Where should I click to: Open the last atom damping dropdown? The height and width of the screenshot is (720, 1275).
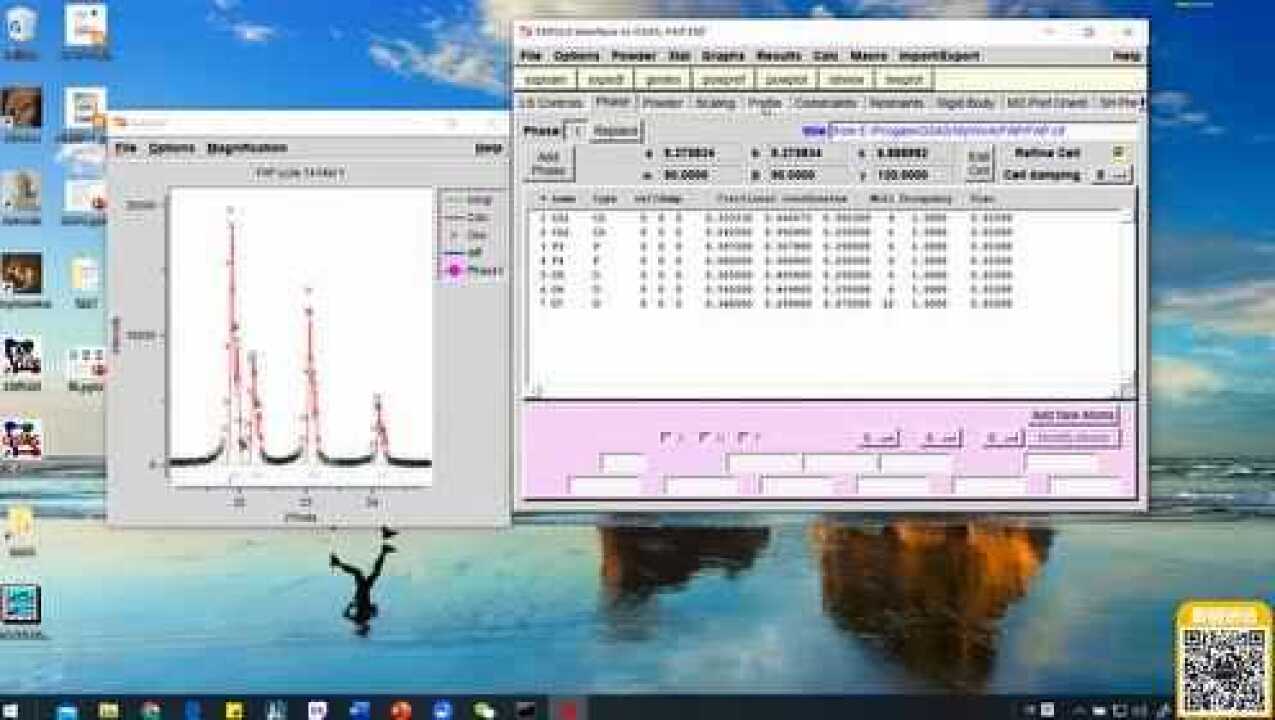(1002, 438)
